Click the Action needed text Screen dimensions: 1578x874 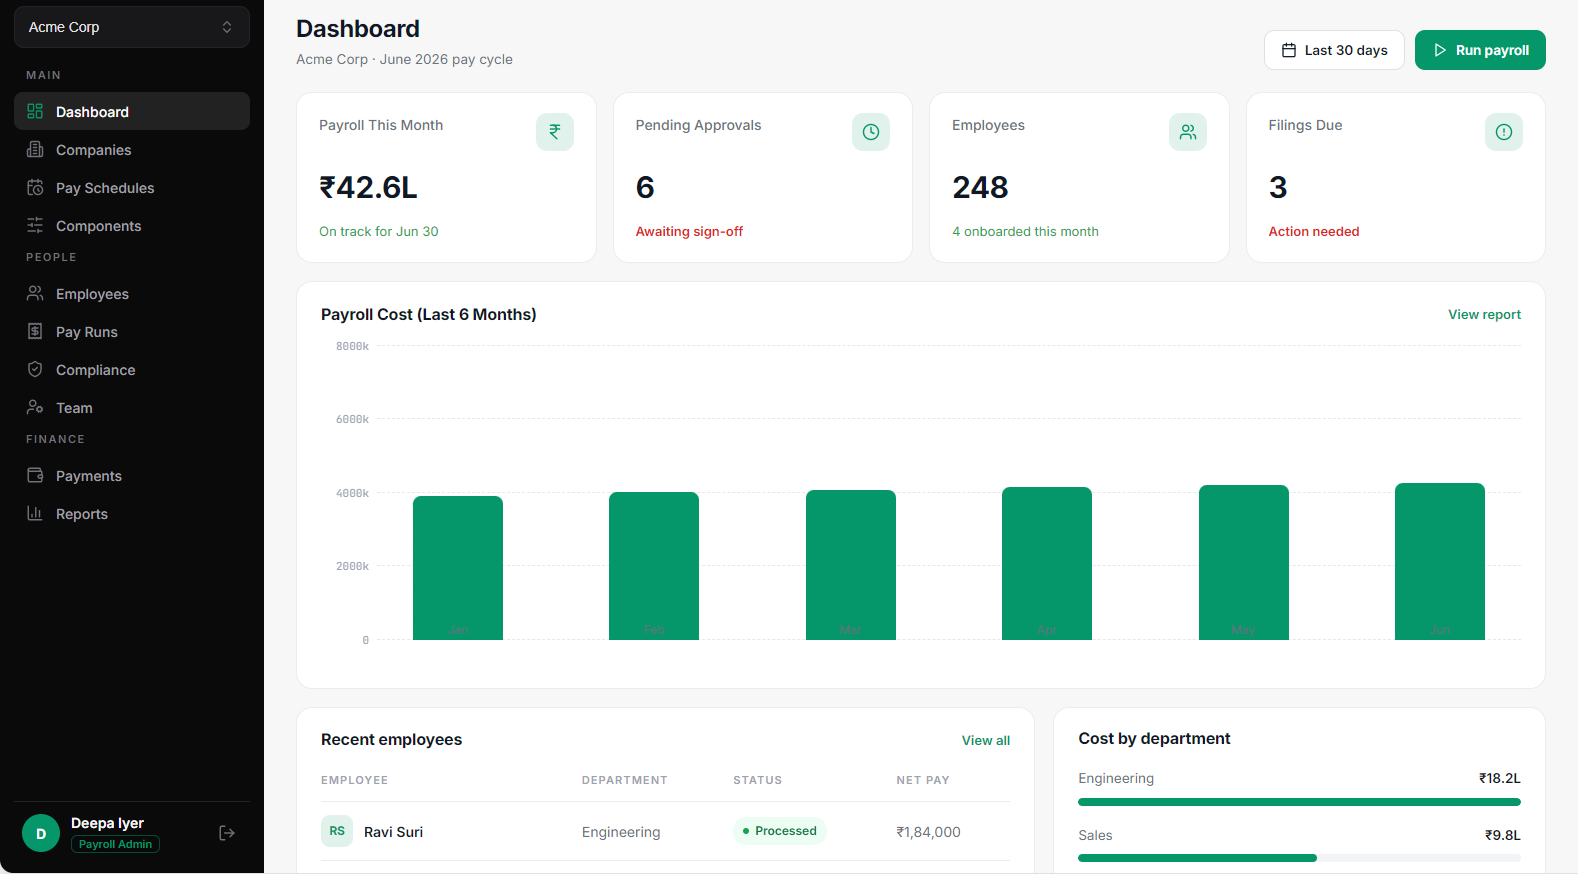[1314, 231]
